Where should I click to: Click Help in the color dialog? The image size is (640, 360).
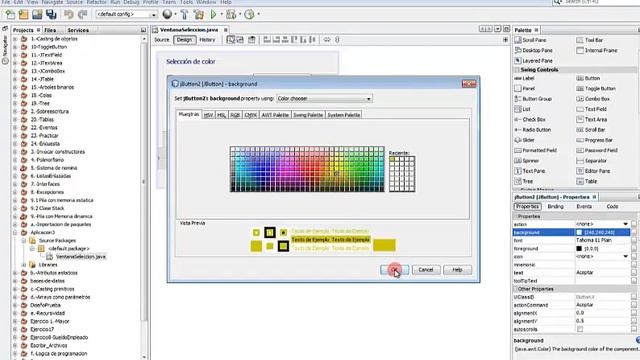[x=457, y=270]
